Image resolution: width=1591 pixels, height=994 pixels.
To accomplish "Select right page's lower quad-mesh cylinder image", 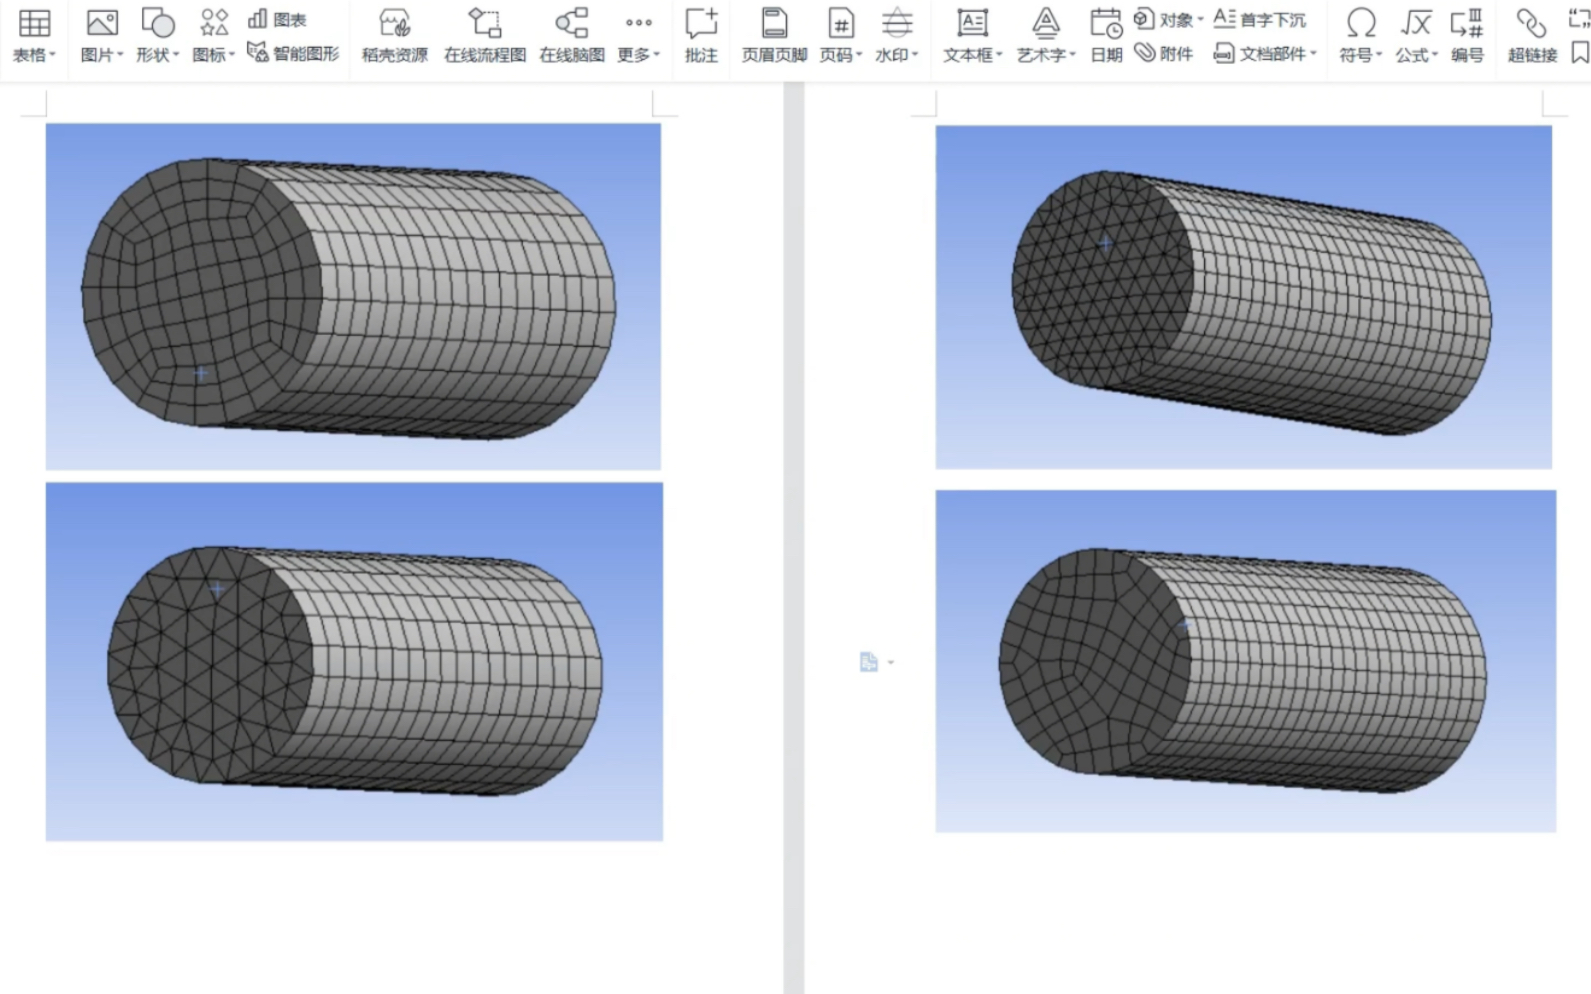I will coord(1246,661).
